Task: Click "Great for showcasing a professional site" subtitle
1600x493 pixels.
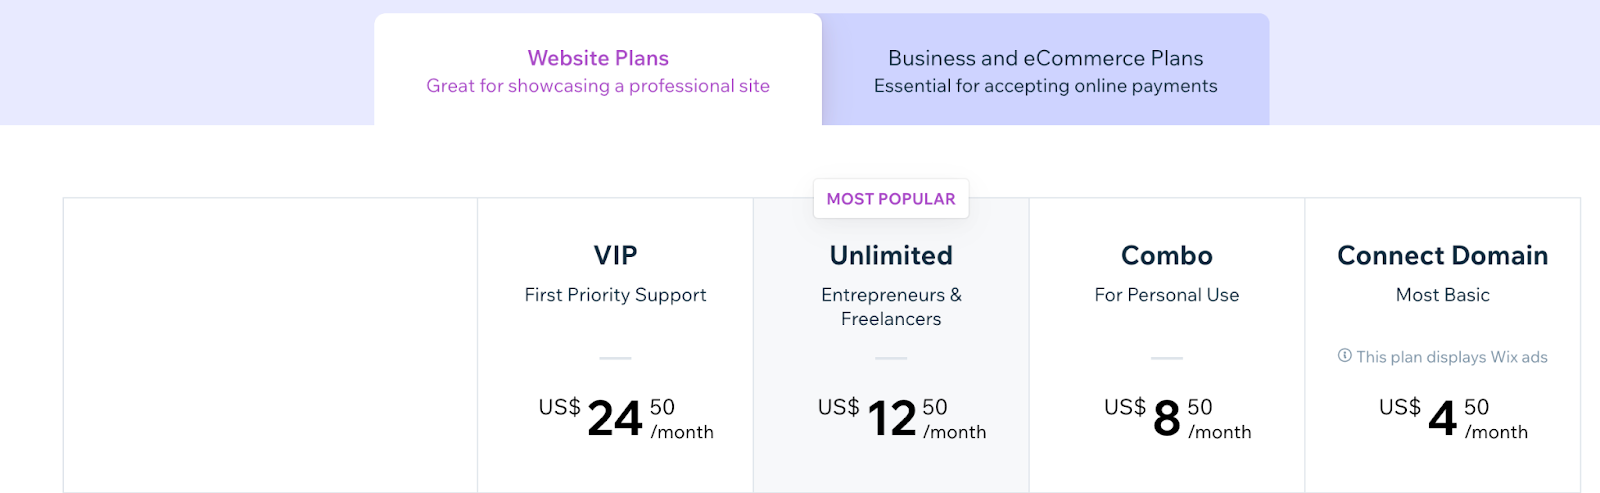Action: (x=598, y=86)
